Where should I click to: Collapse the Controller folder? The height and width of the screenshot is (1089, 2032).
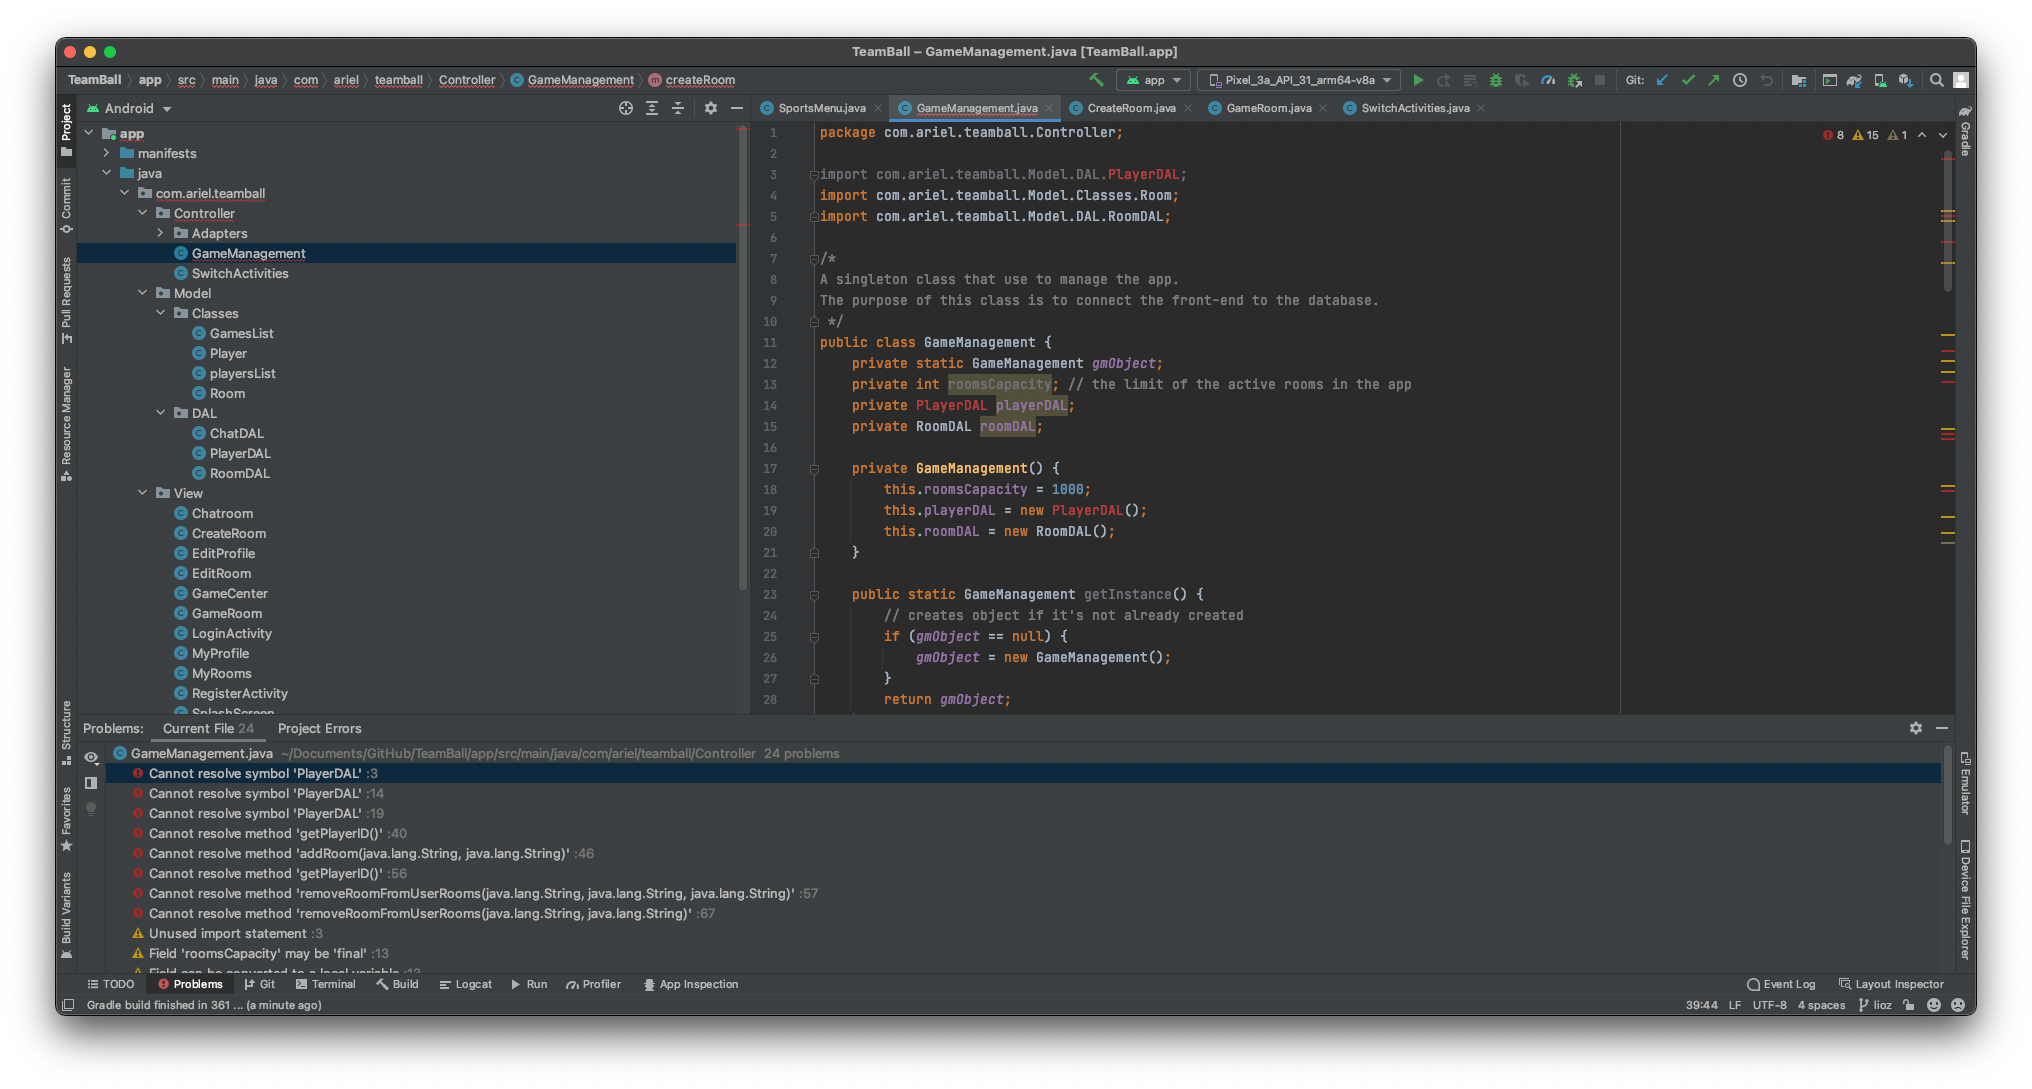point(142,213)
